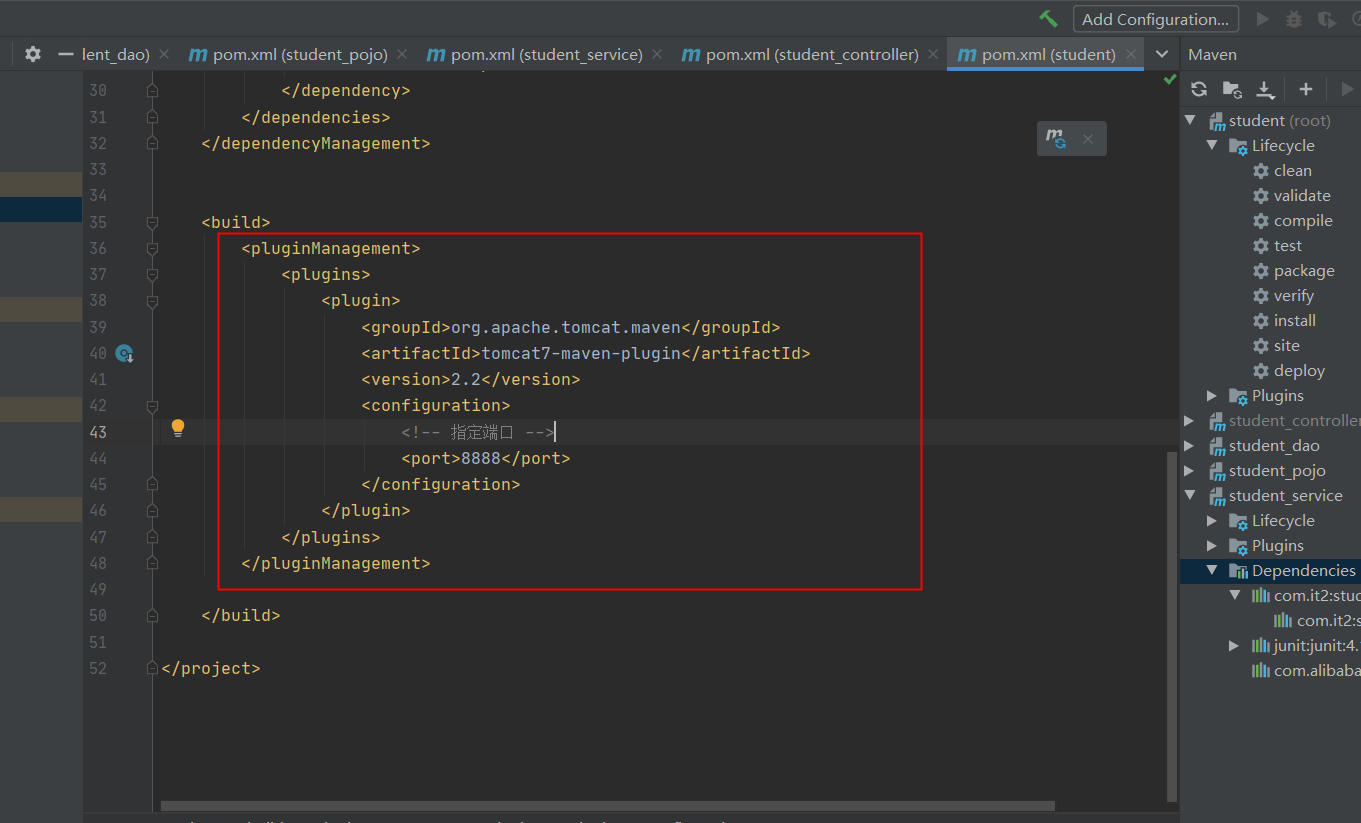The width and height of the screenshot is (1361, 823).
Task: Click the Add Maven Projects plus icon
Action: tap(1305, 90)
